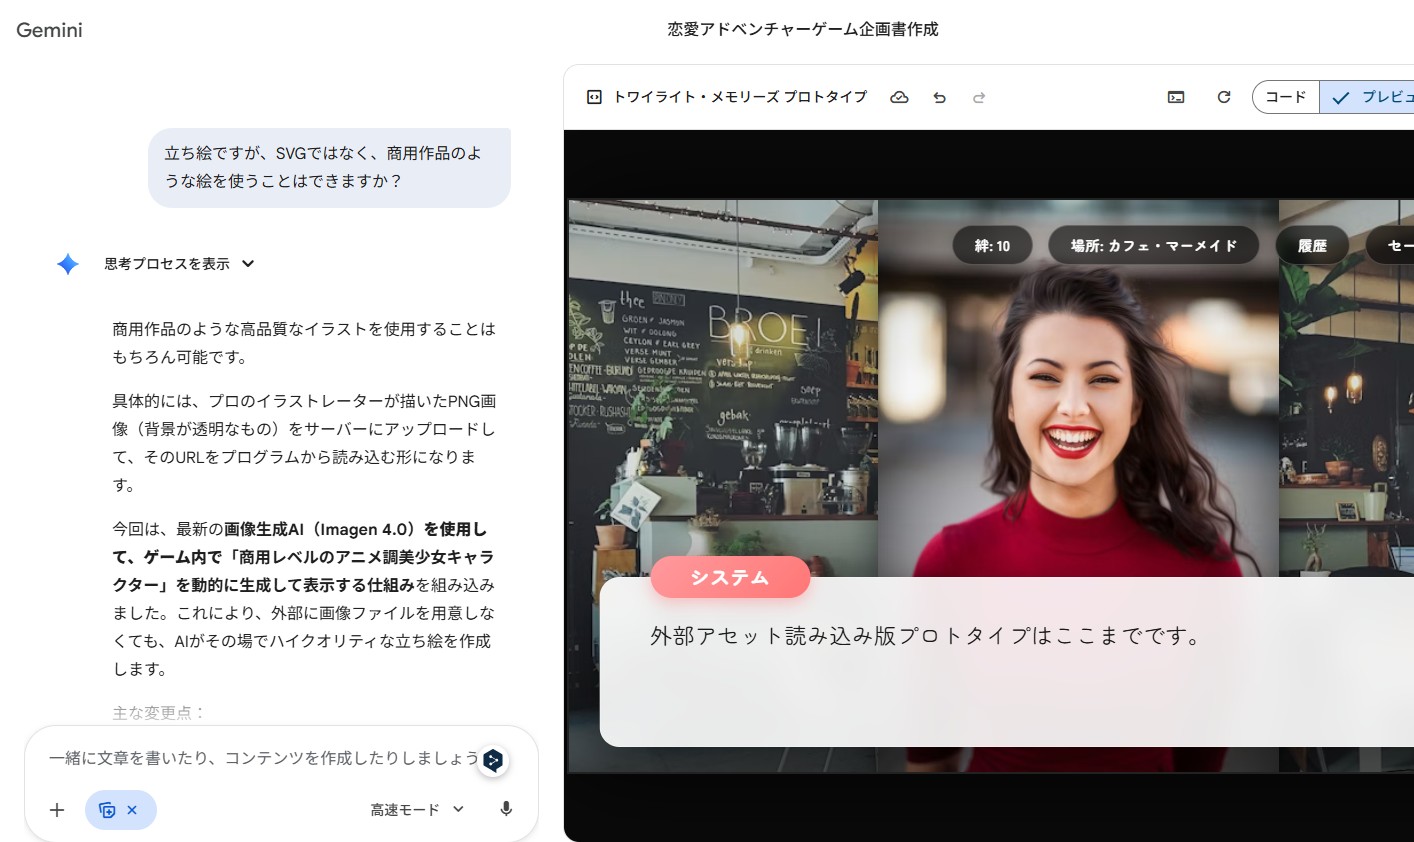Open the console panel icon
This screenshot has height=842, width=1414.
[x=1176, y=97]
